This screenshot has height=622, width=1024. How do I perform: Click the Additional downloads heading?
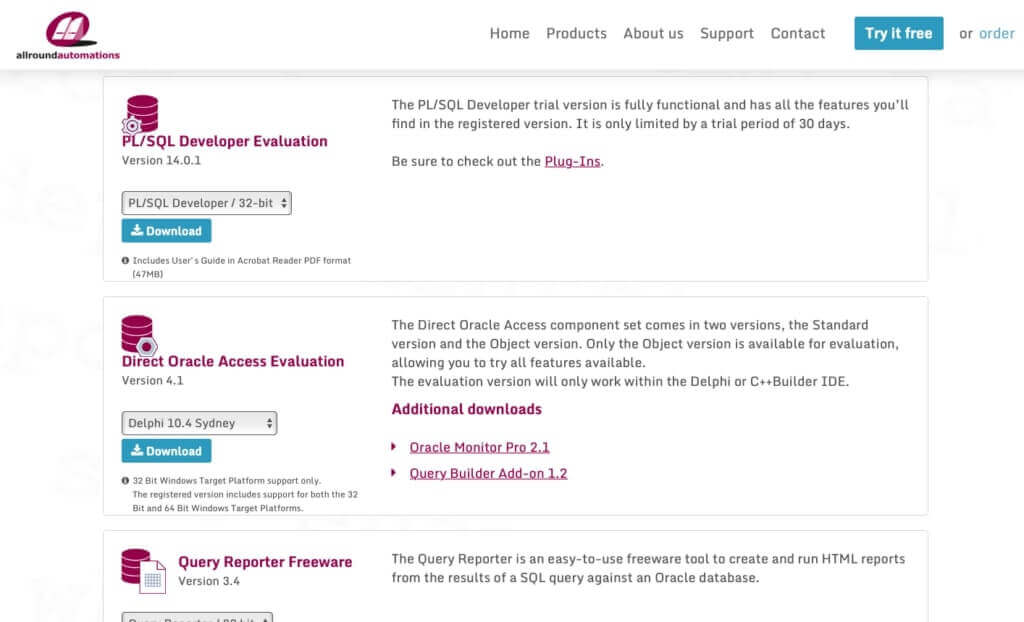[467, 409]
